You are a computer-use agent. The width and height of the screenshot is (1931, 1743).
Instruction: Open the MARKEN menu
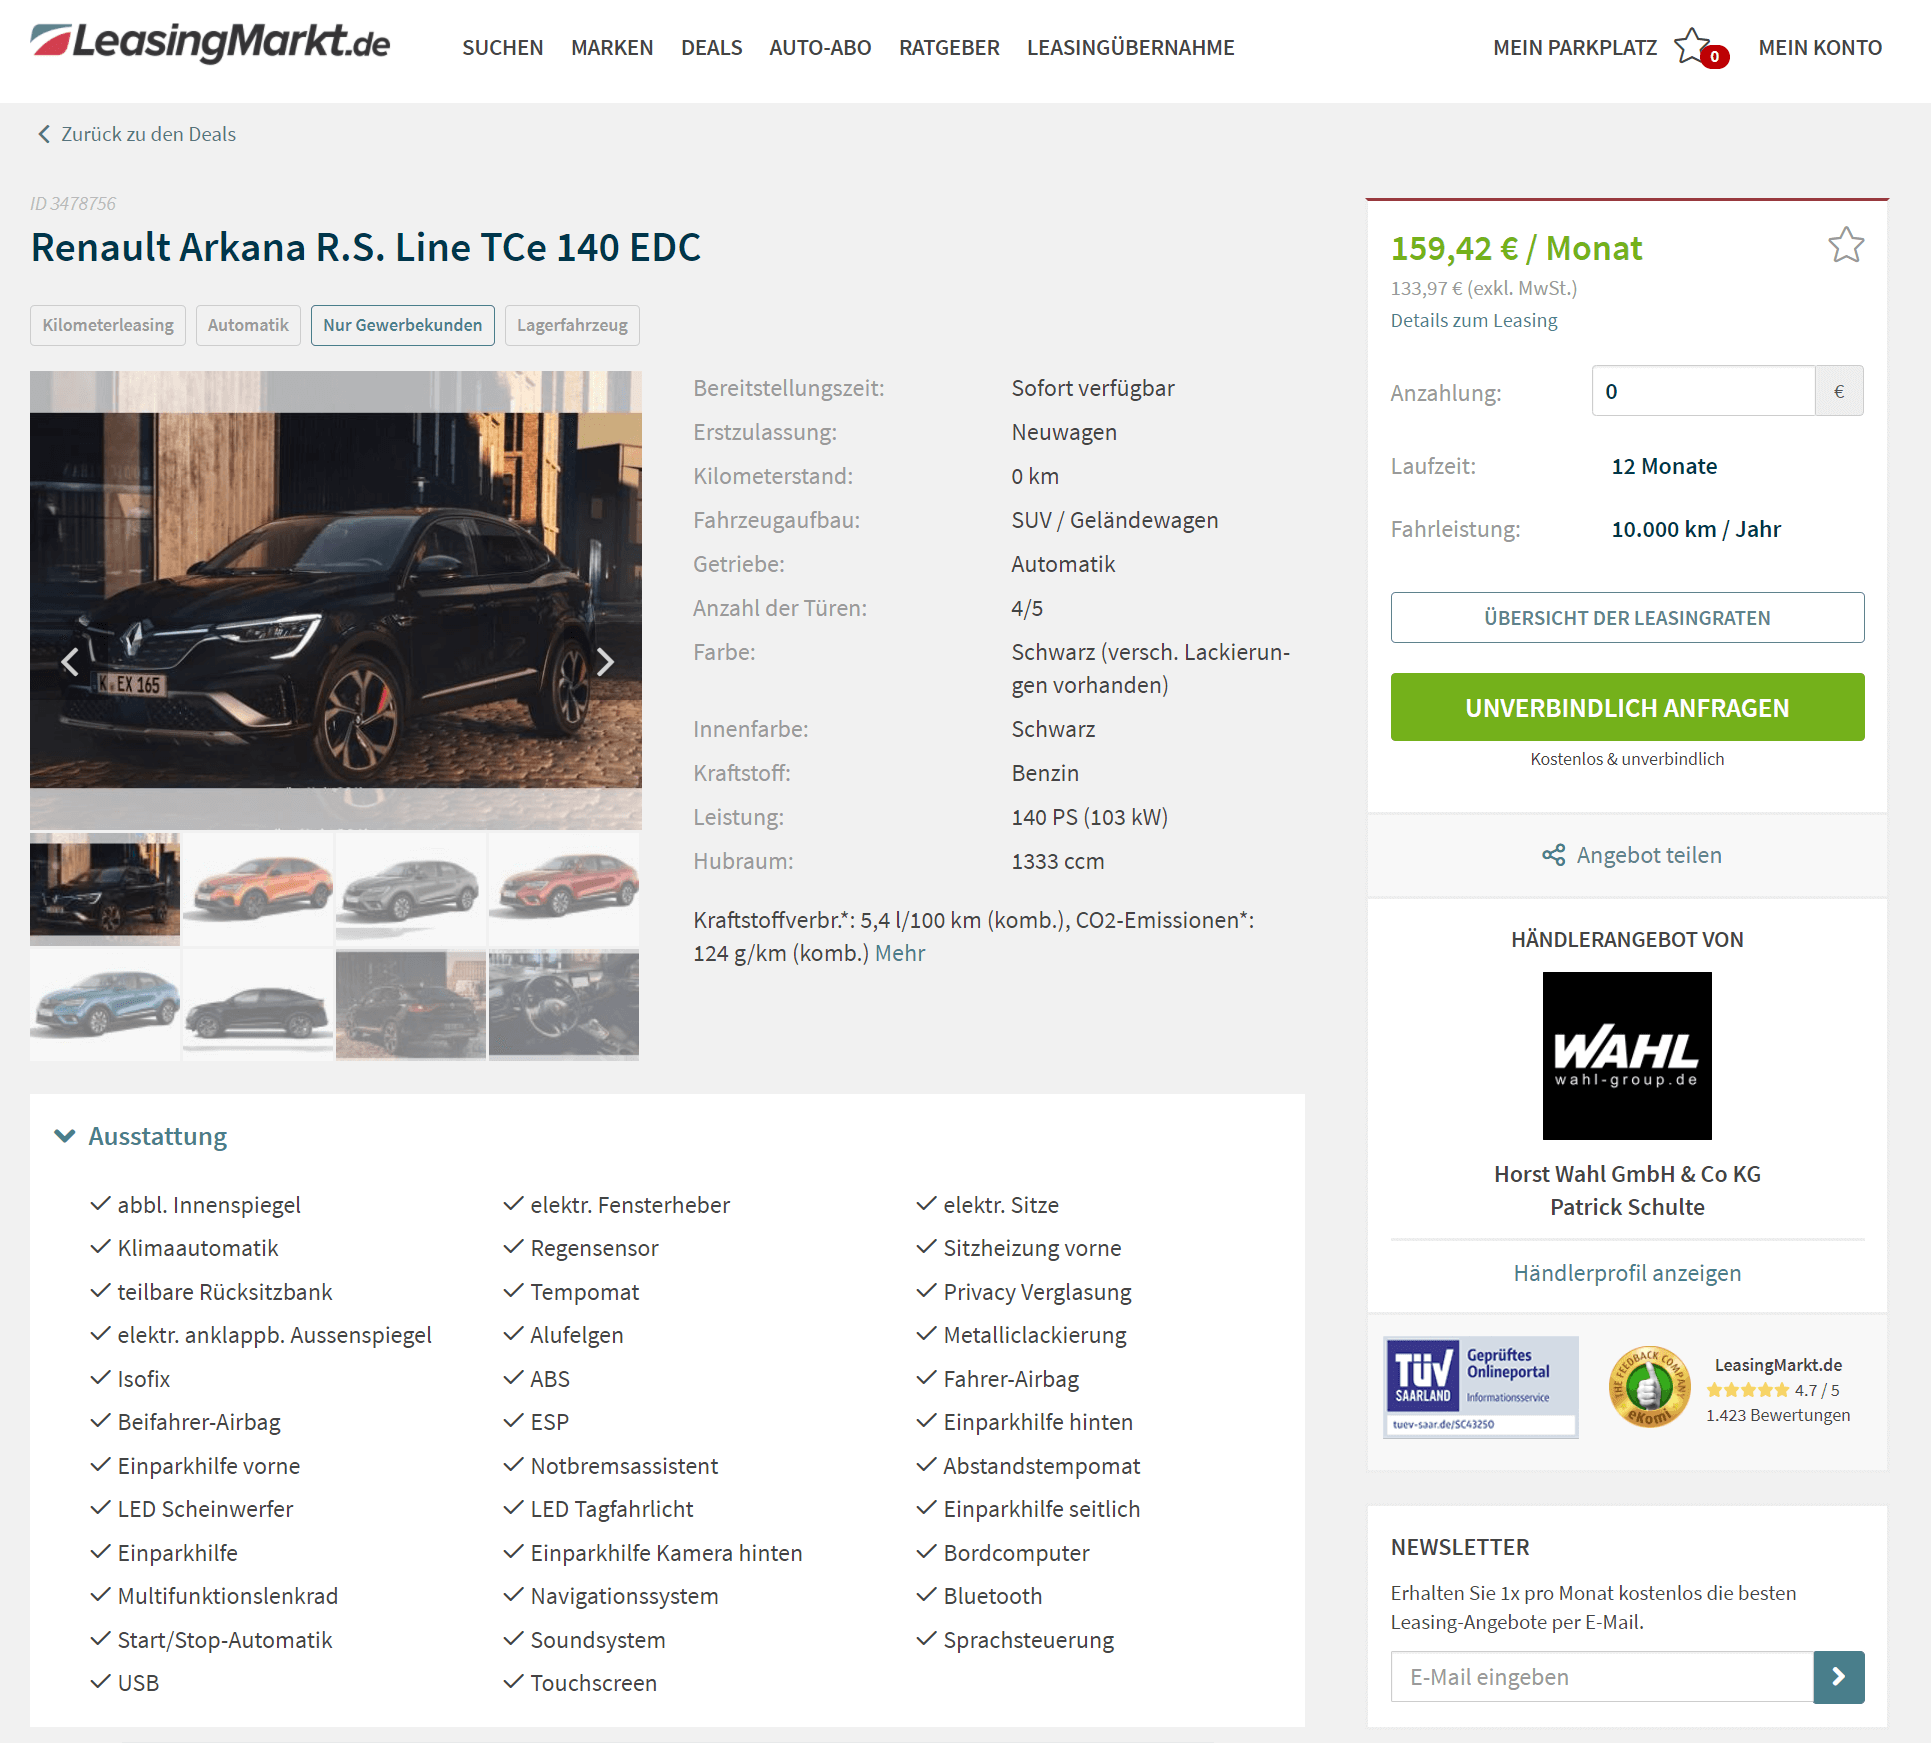click(612, 48)
